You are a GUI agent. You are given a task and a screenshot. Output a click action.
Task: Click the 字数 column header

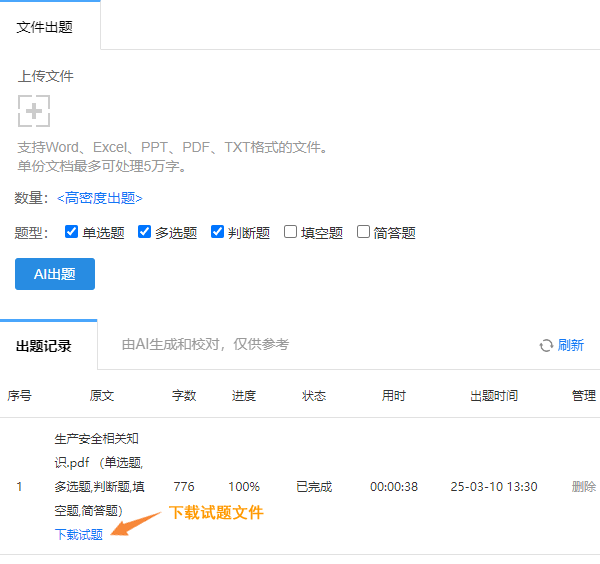(184, 396)
